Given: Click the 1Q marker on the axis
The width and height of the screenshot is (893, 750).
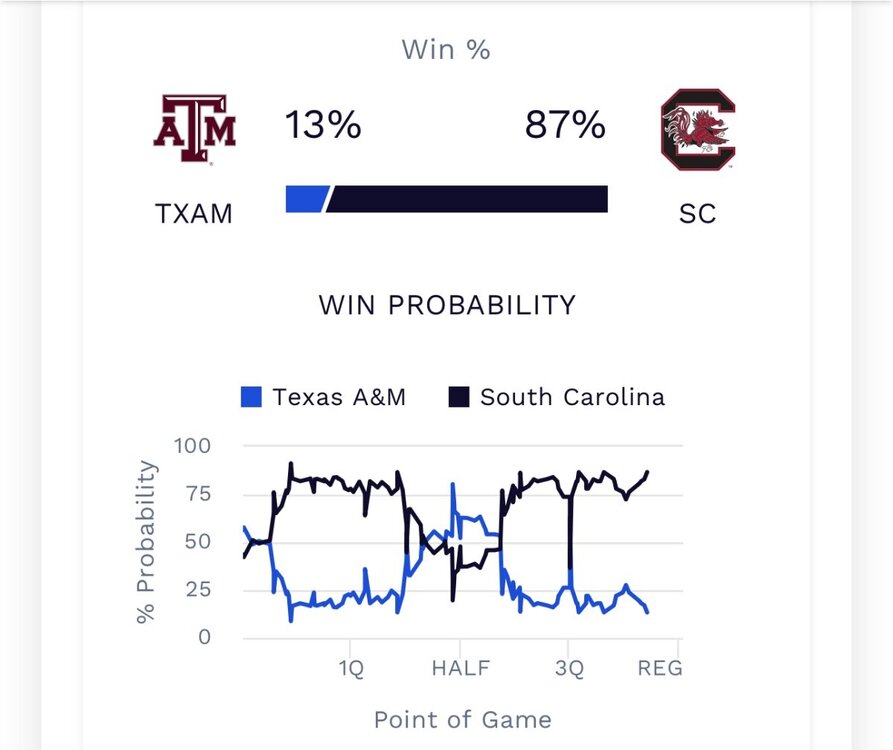Looking at the screenshot, I should [351, 669].
